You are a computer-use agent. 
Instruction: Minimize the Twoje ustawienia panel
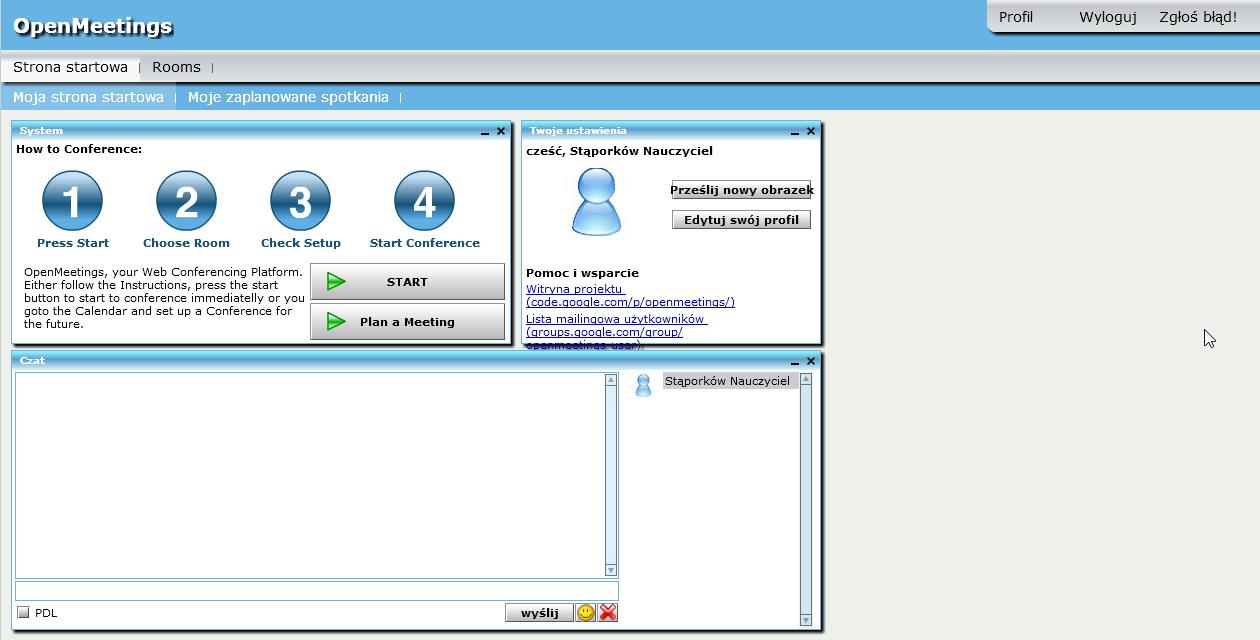click(795, 132)
